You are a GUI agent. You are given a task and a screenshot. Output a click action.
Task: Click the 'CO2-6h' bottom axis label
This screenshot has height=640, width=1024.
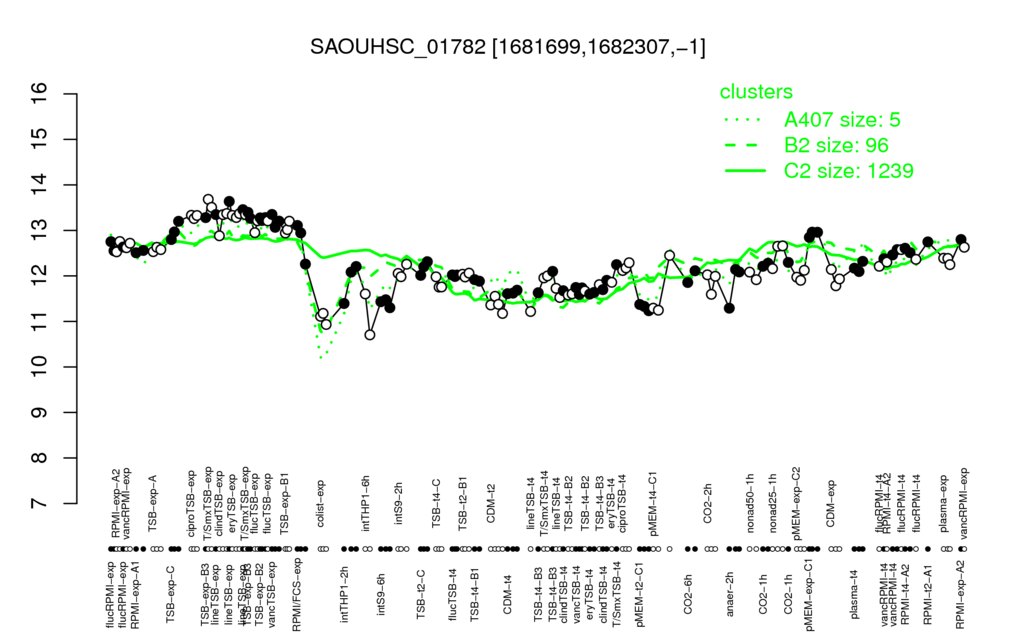[688, 594]
